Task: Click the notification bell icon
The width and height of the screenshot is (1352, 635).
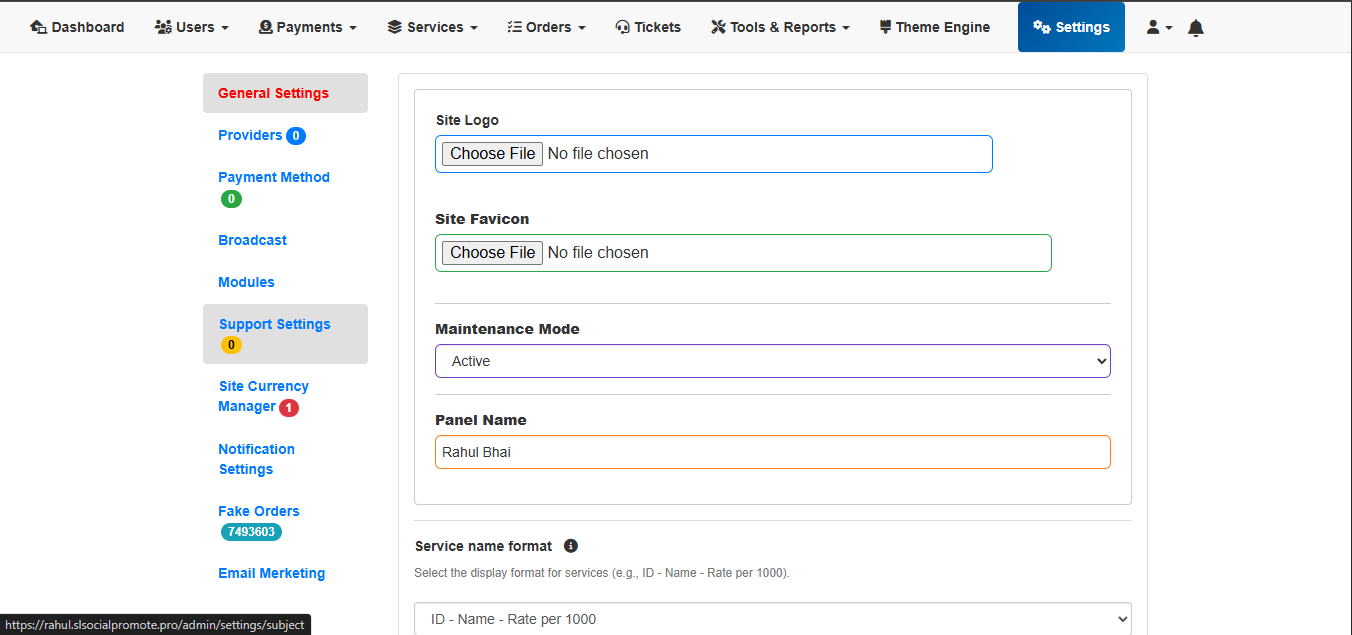Action: (x=1195, y=28)
